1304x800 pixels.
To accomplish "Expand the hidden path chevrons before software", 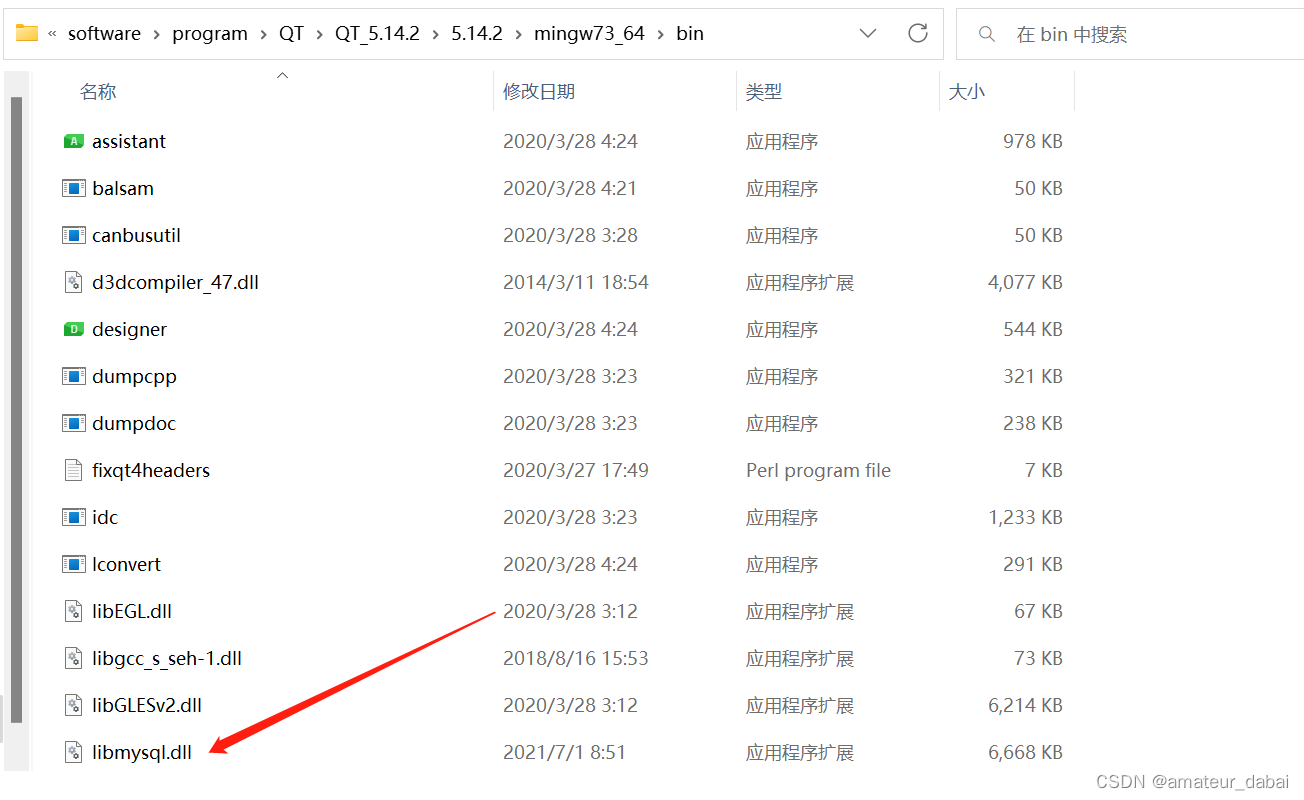I will [52, 33].
